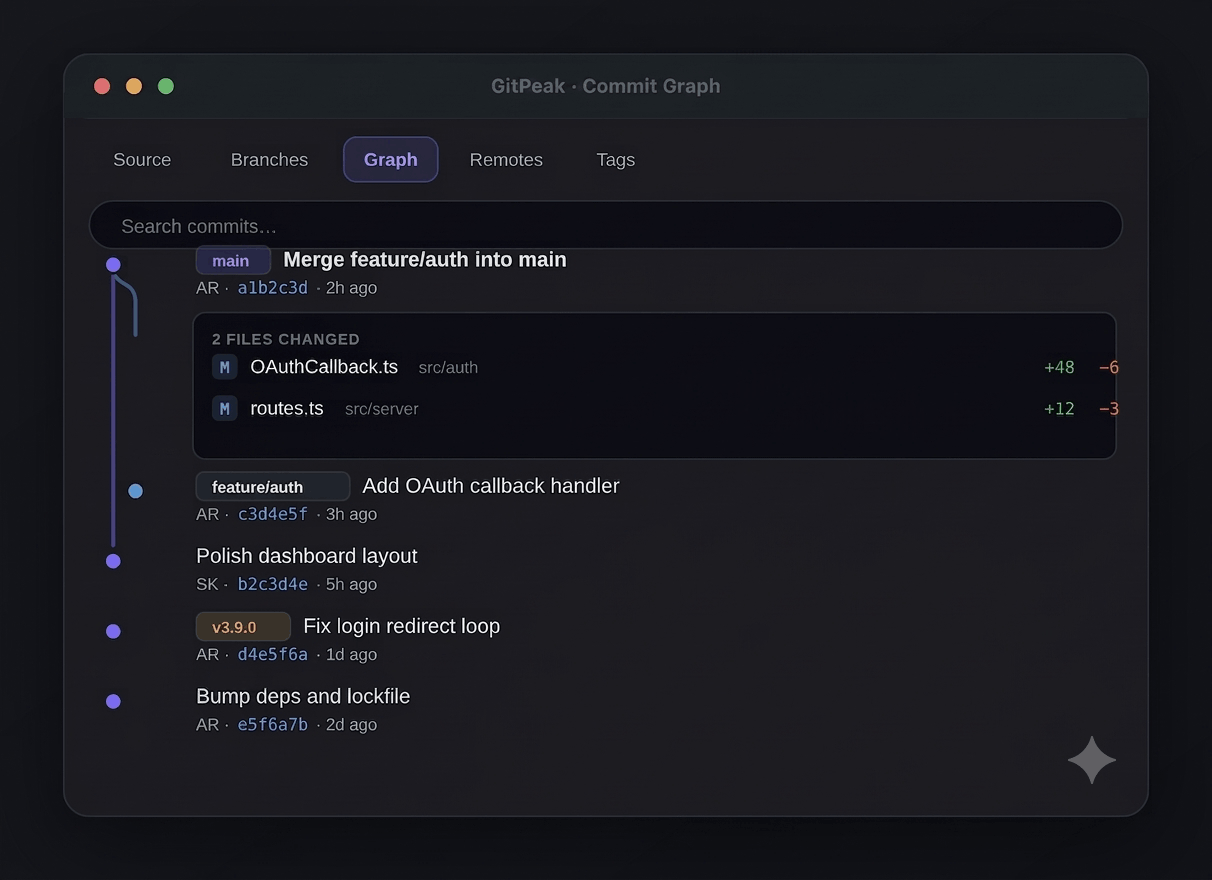Click the sparkle star icon at bottom right
The image size is (1212, 880).
1092,760
